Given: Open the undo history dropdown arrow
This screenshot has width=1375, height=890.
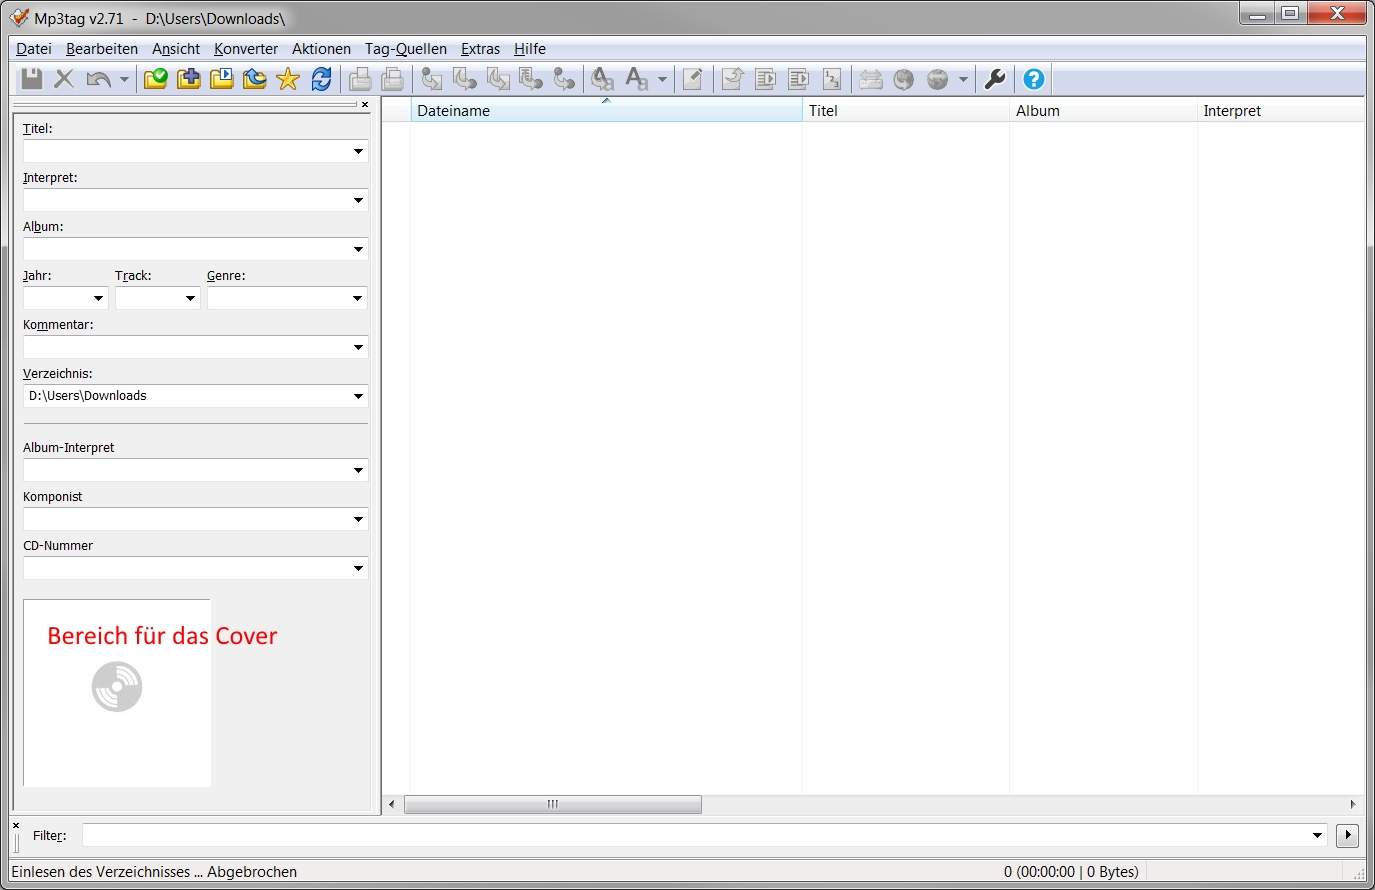Looking at the screenshot, I should pyautogui.click(x=124, y=79).
